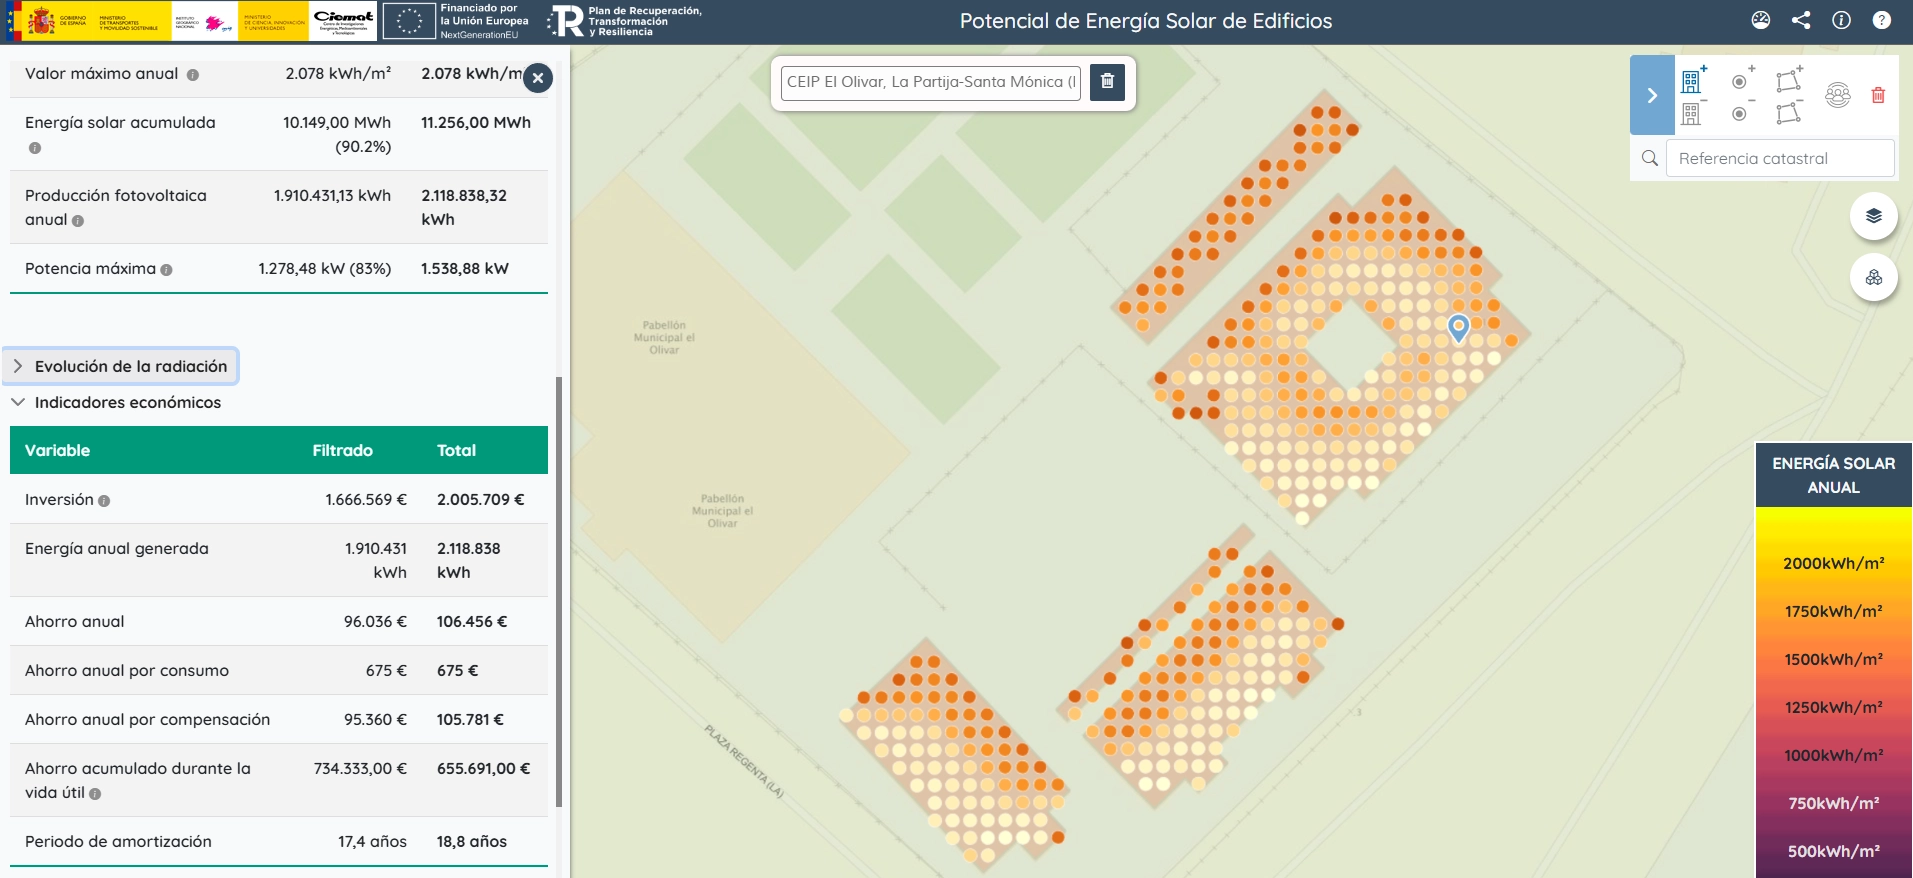Viewport: 1913px width, 878px height.
Task: Click the help question mark button
Action: point(1881,20)
